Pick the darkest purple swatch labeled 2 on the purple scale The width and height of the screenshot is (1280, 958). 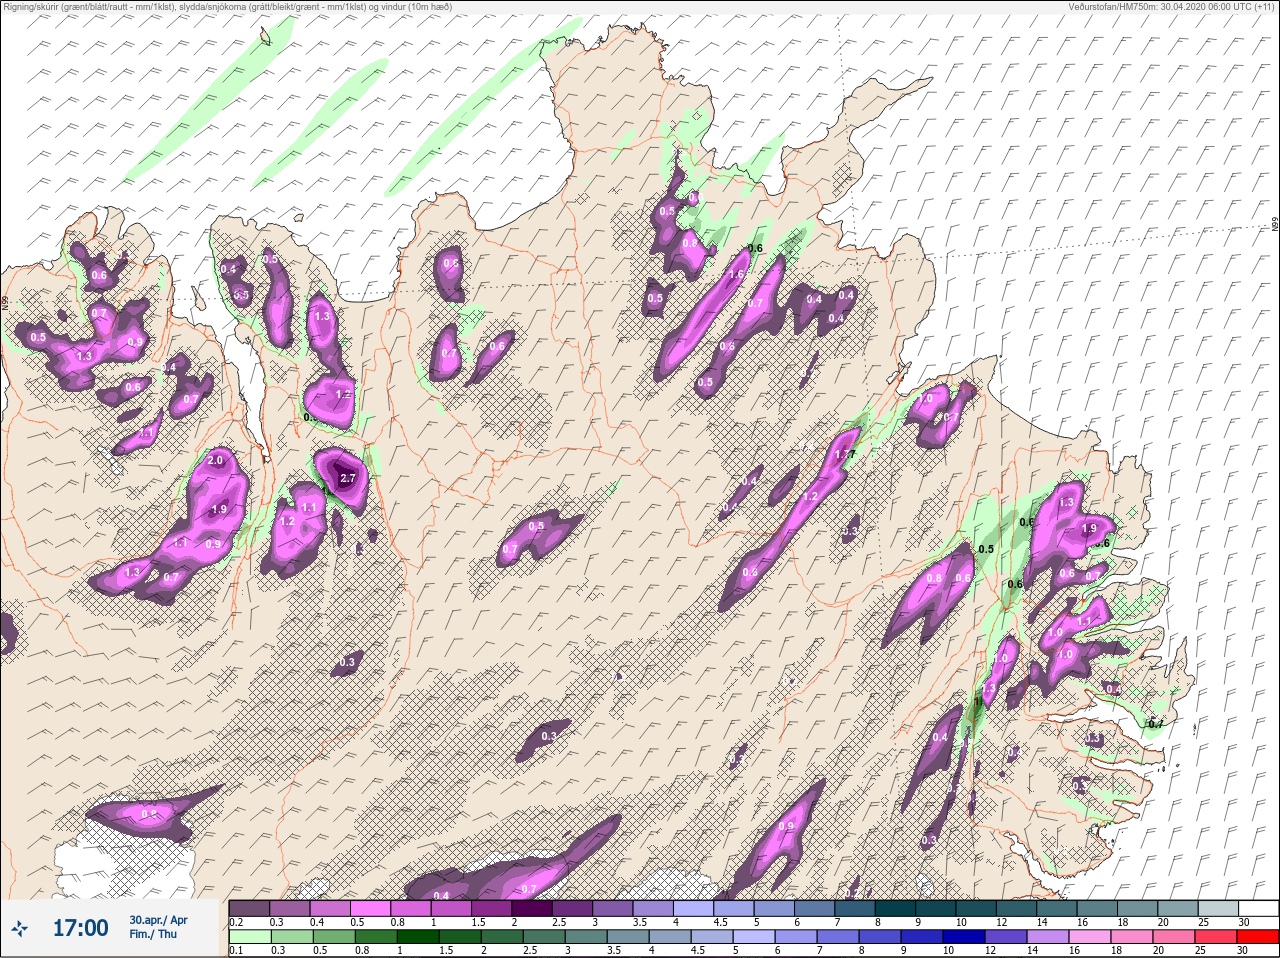(x=533, y=909)
